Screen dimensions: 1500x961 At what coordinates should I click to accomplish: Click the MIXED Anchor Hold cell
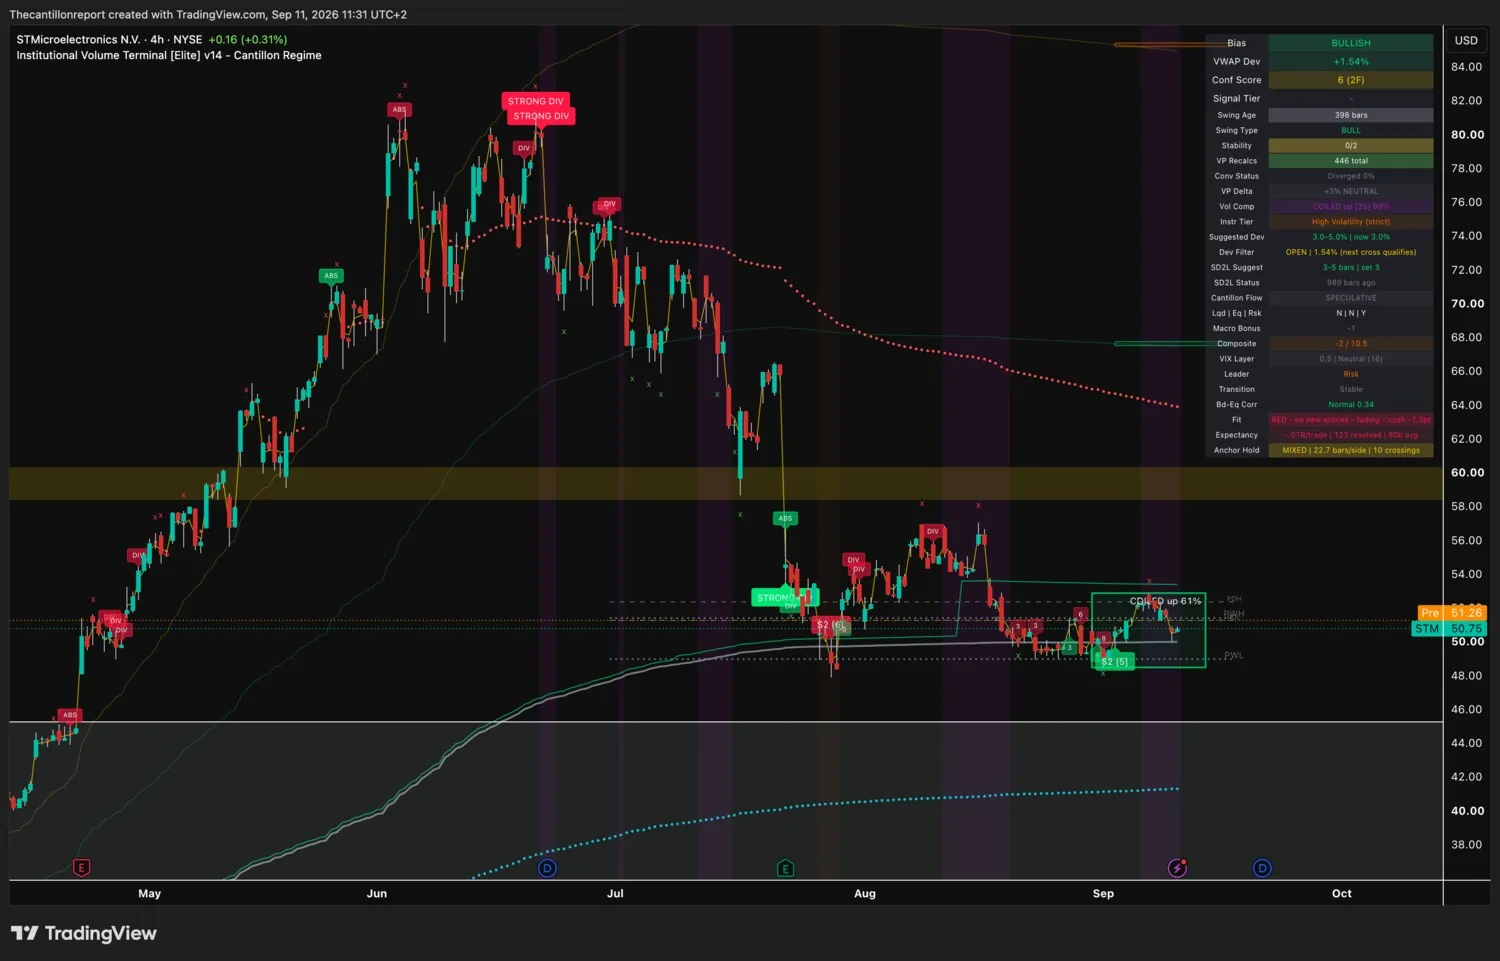(x=1351, y=451)
